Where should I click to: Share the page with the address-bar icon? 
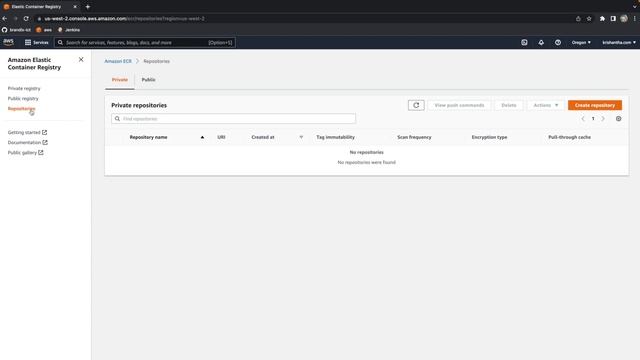coord(578,19)
